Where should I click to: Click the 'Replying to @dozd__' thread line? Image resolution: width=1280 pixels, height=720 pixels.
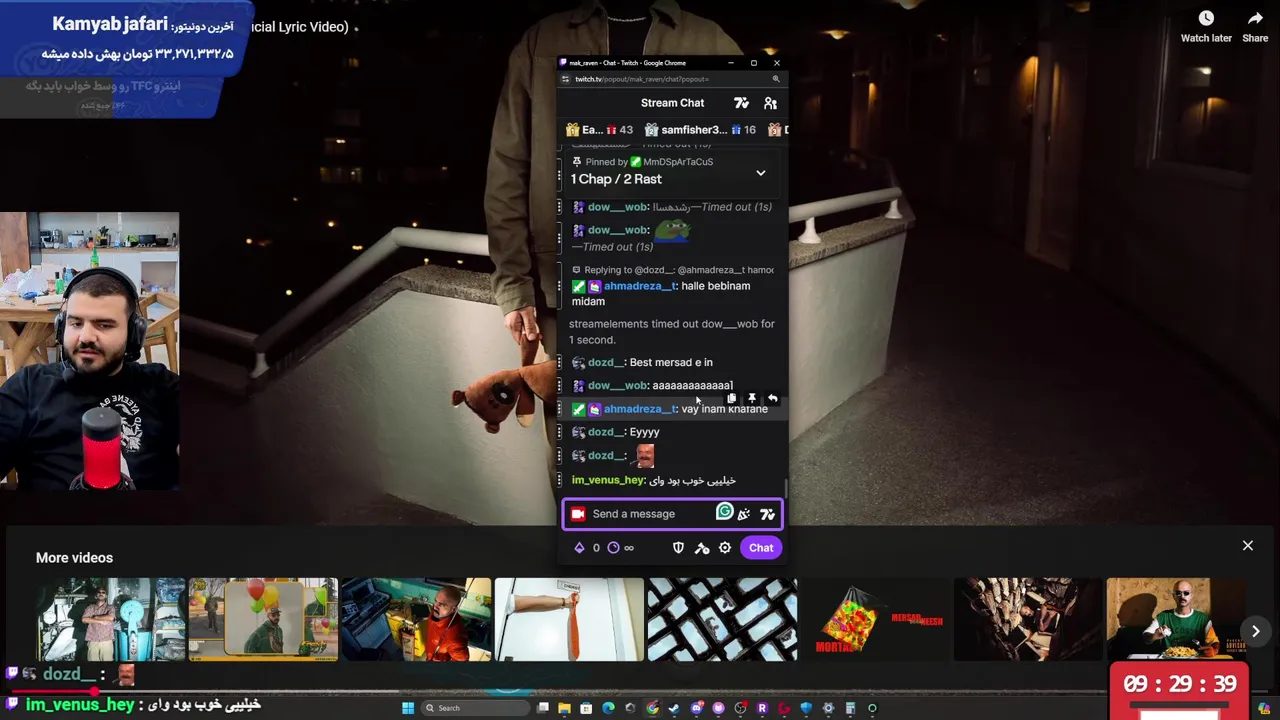pyautogui.click(x=673, y=270)
